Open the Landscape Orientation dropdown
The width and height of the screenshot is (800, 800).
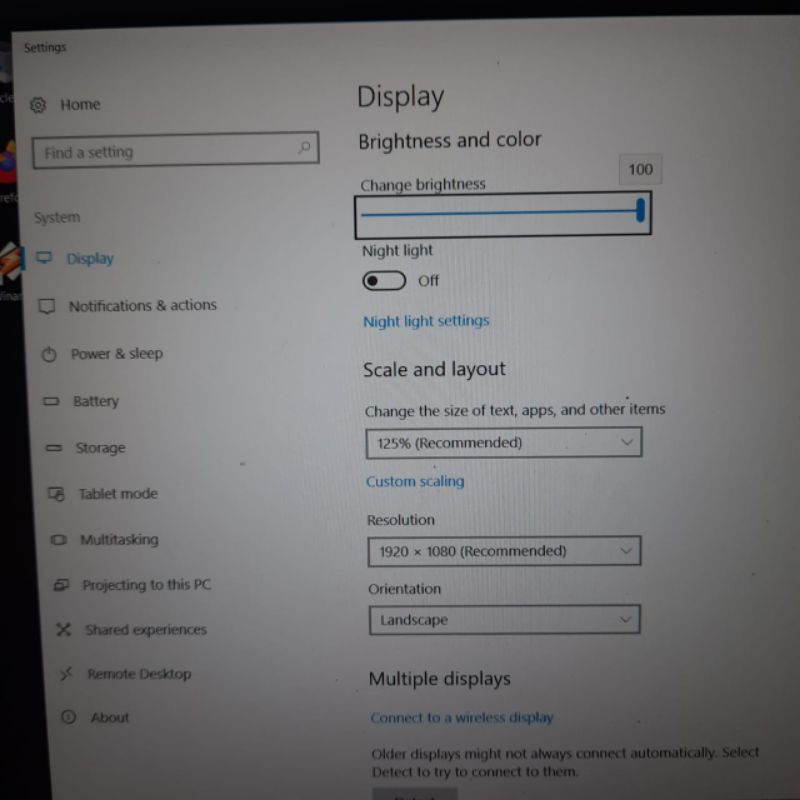[x=504, y=620]
